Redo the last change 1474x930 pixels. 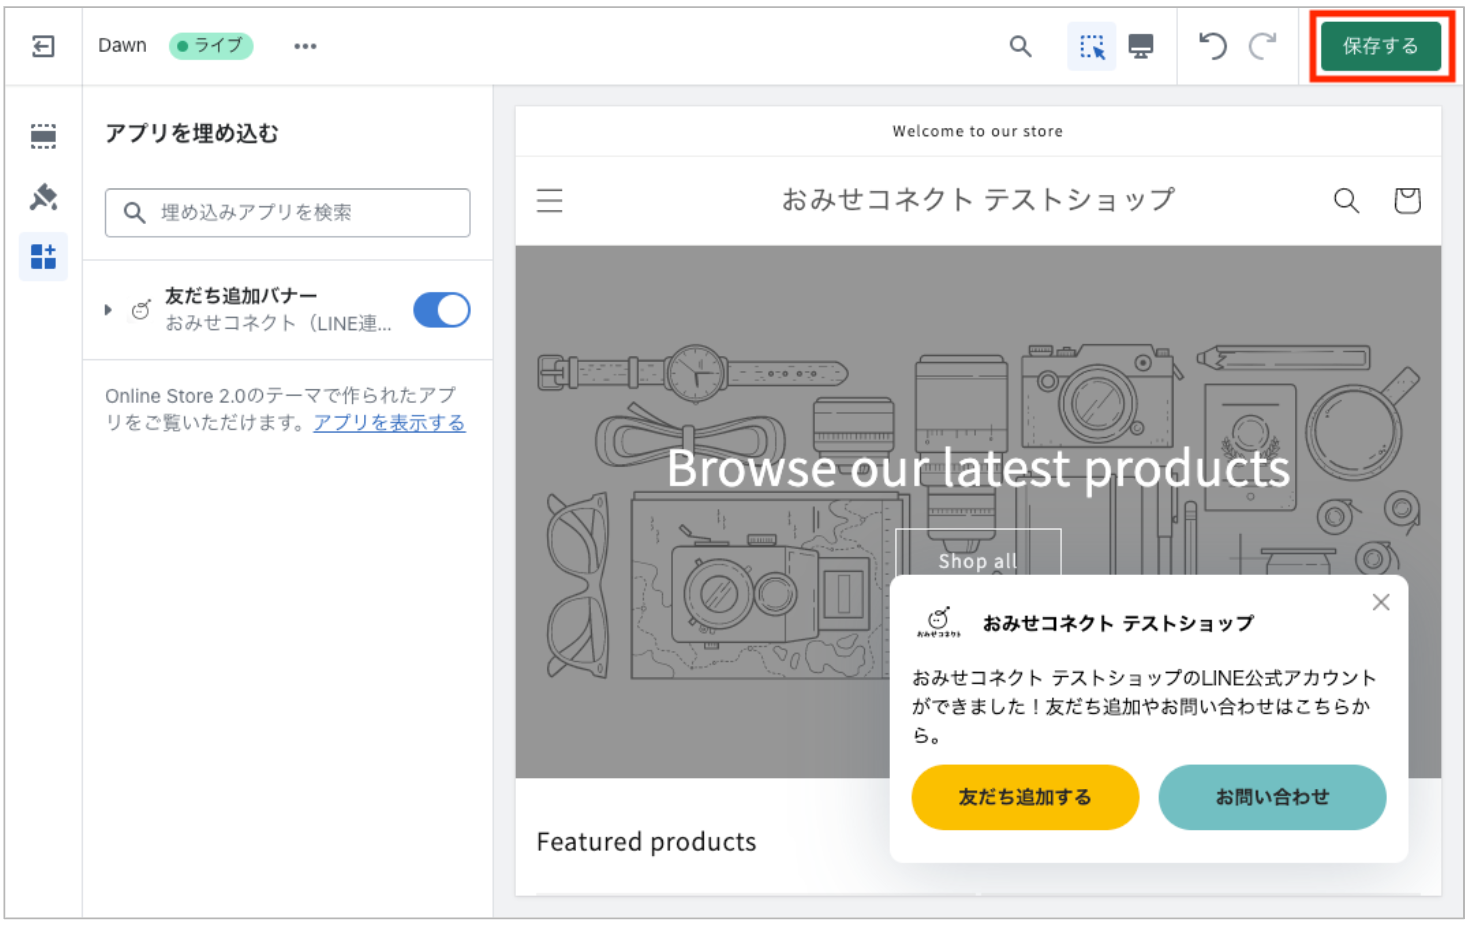(x=1263, y=46)
